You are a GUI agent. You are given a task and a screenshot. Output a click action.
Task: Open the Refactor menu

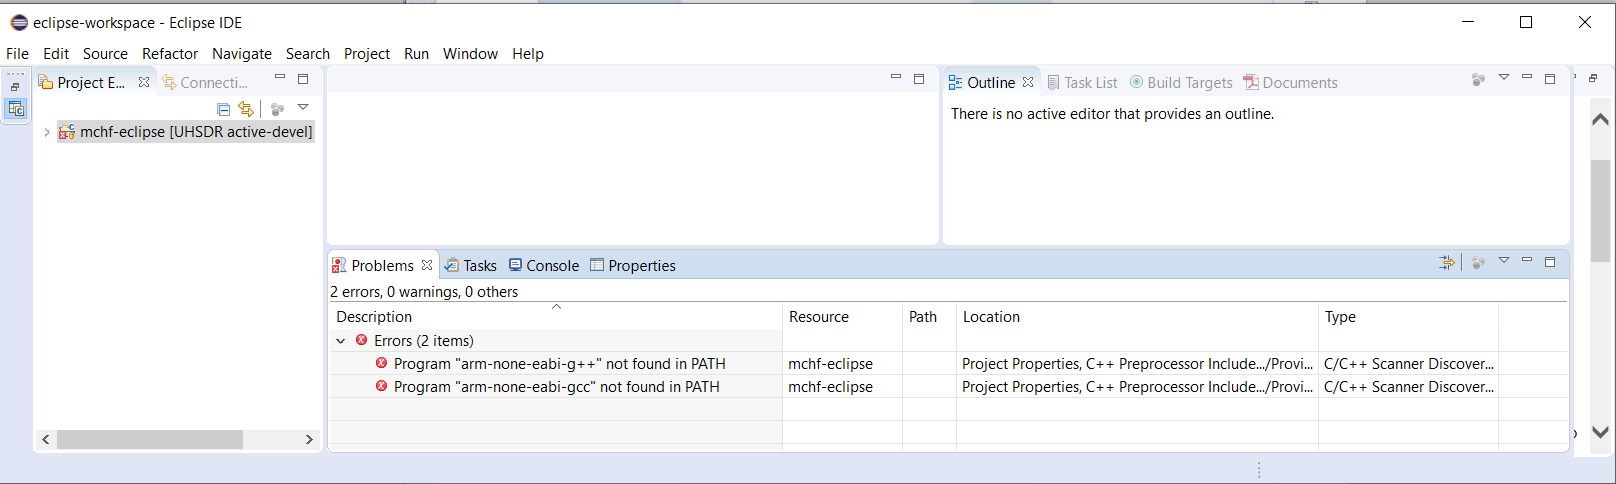pyautogui.click(x=170, y=54)
